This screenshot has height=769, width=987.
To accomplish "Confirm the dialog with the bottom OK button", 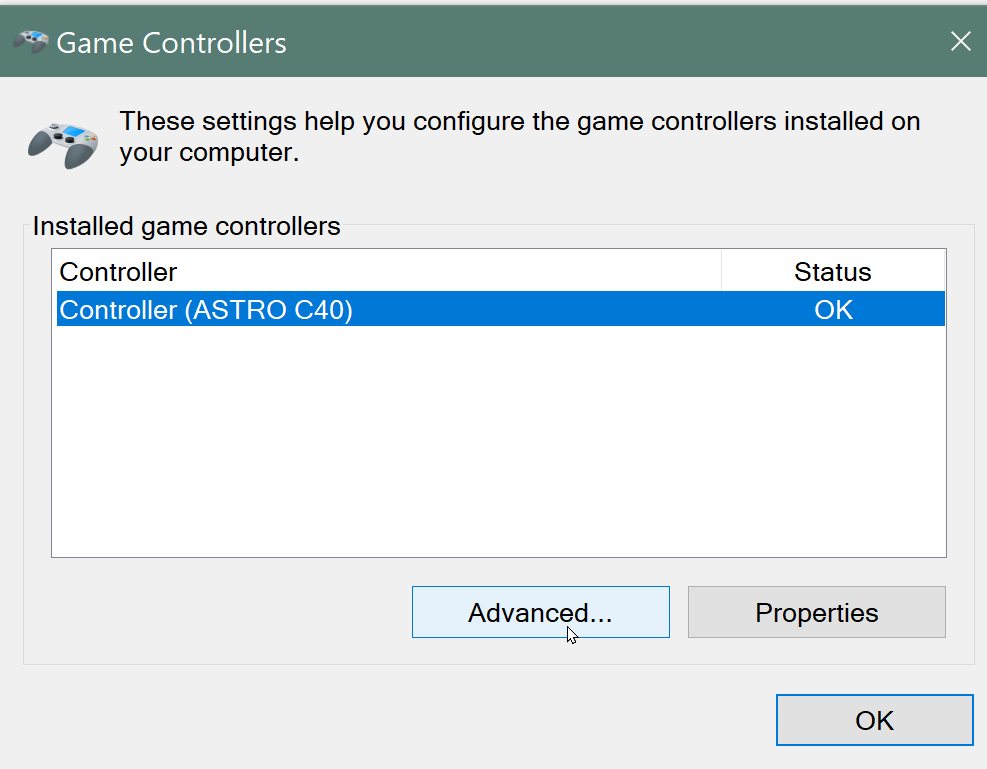I will 874,720.
